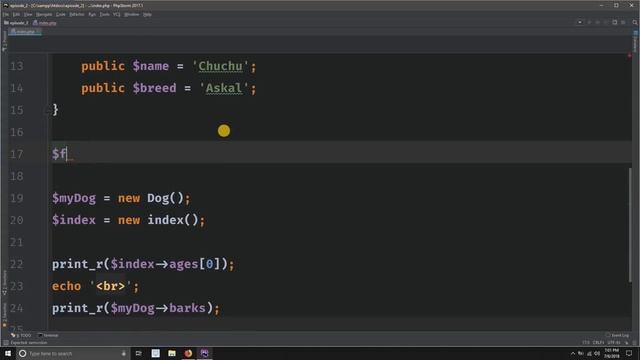Click $myDog variable on line 19

tap(74, 198)
